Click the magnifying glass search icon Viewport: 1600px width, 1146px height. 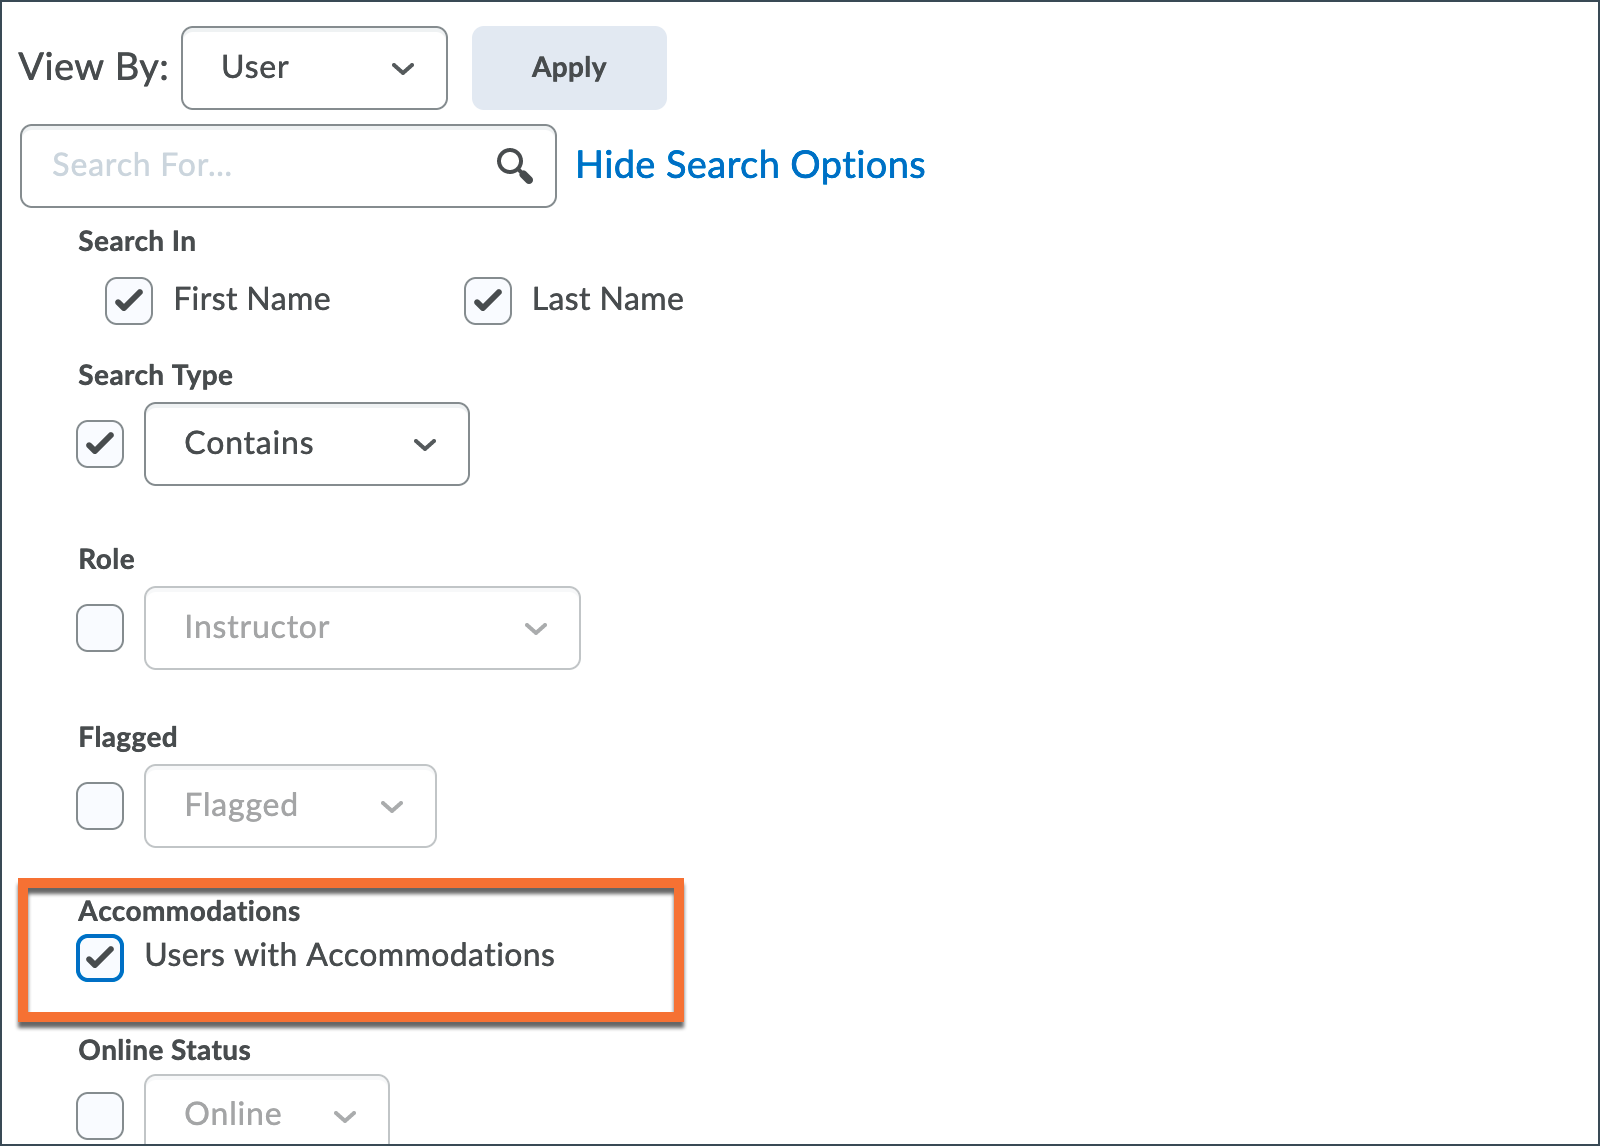coord(515,166)
